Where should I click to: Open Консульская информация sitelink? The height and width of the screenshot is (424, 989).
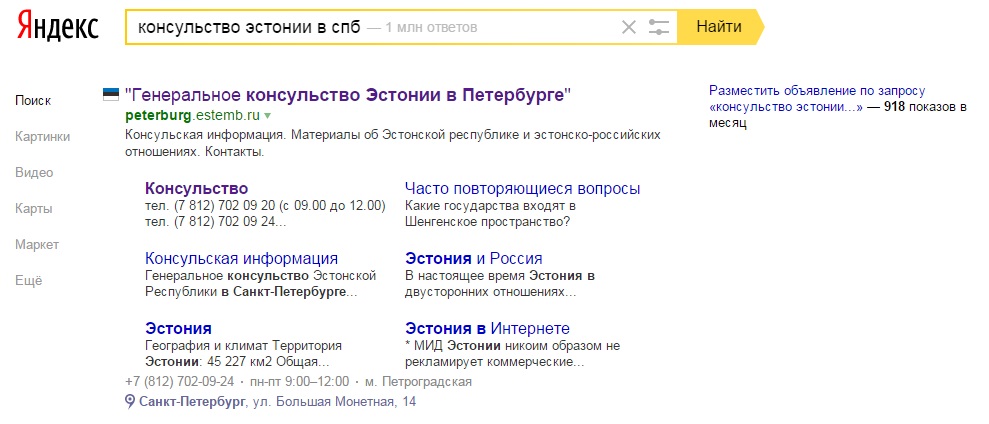(x=242, y=259)
